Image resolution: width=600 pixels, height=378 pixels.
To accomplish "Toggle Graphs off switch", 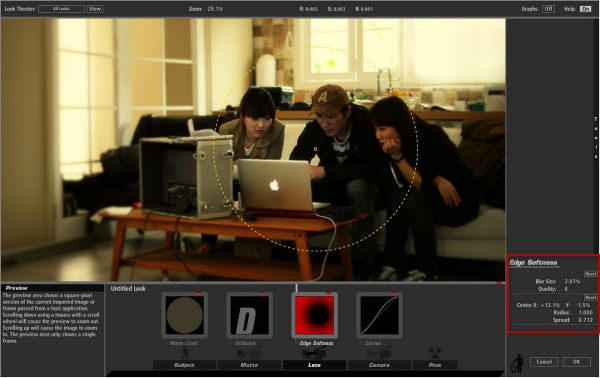I will point(548,8).
